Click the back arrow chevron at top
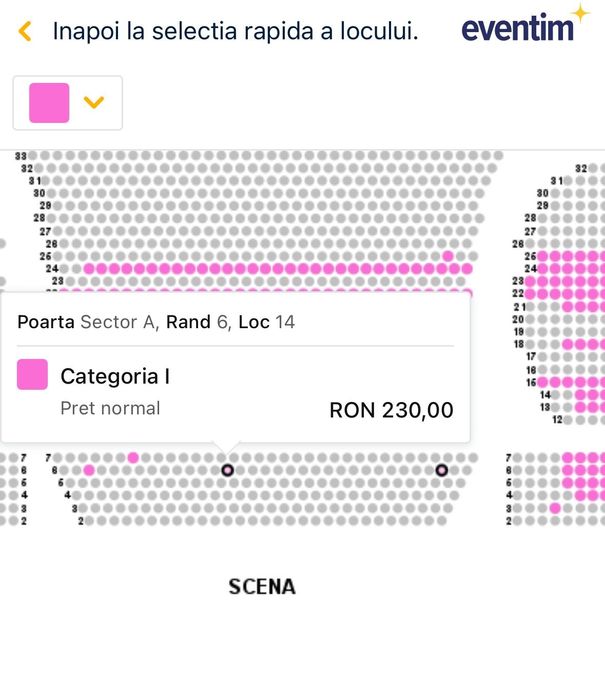Screen dimensions: 605x699 pos(25,31)
